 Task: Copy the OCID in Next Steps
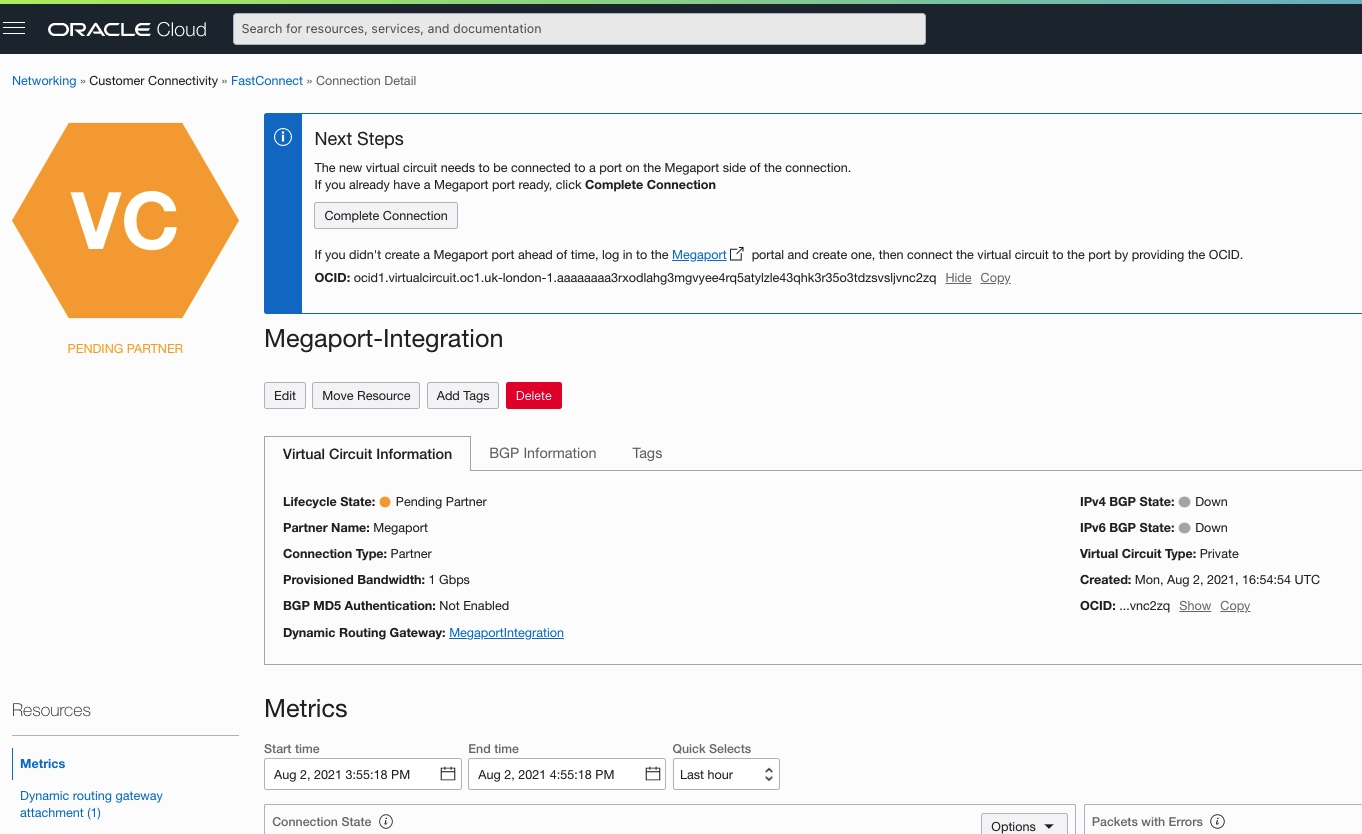(995, 278)
